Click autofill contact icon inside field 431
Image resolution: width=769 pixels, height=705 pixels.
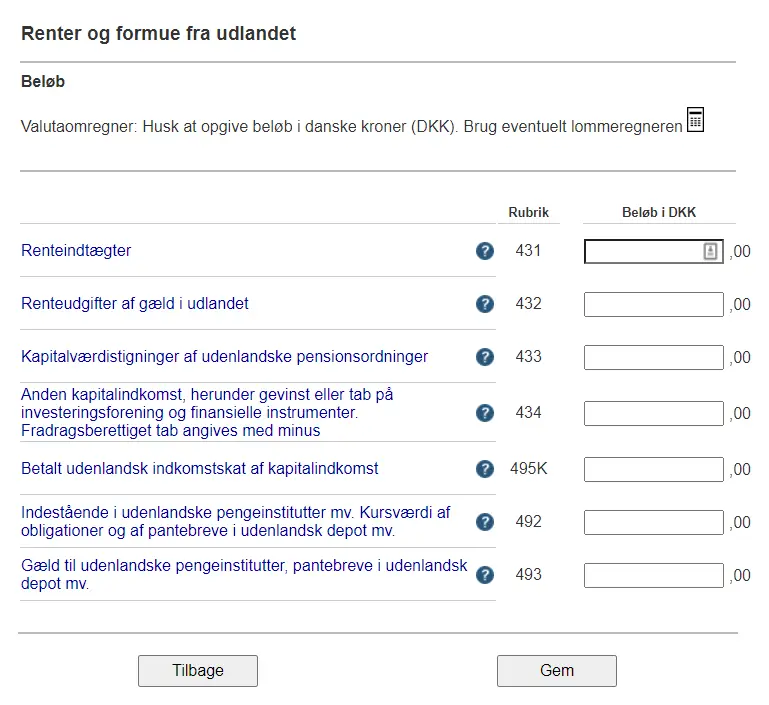click(710, 252)
